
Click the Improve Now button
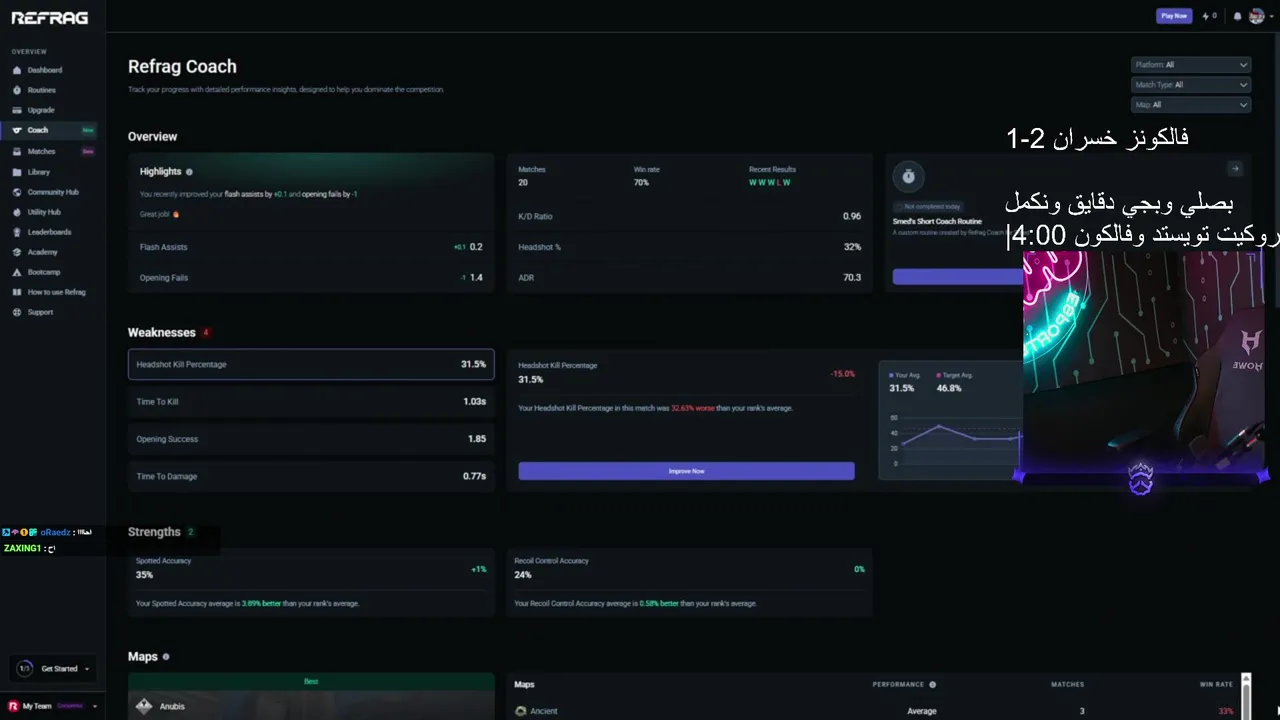tap(686, 471)
